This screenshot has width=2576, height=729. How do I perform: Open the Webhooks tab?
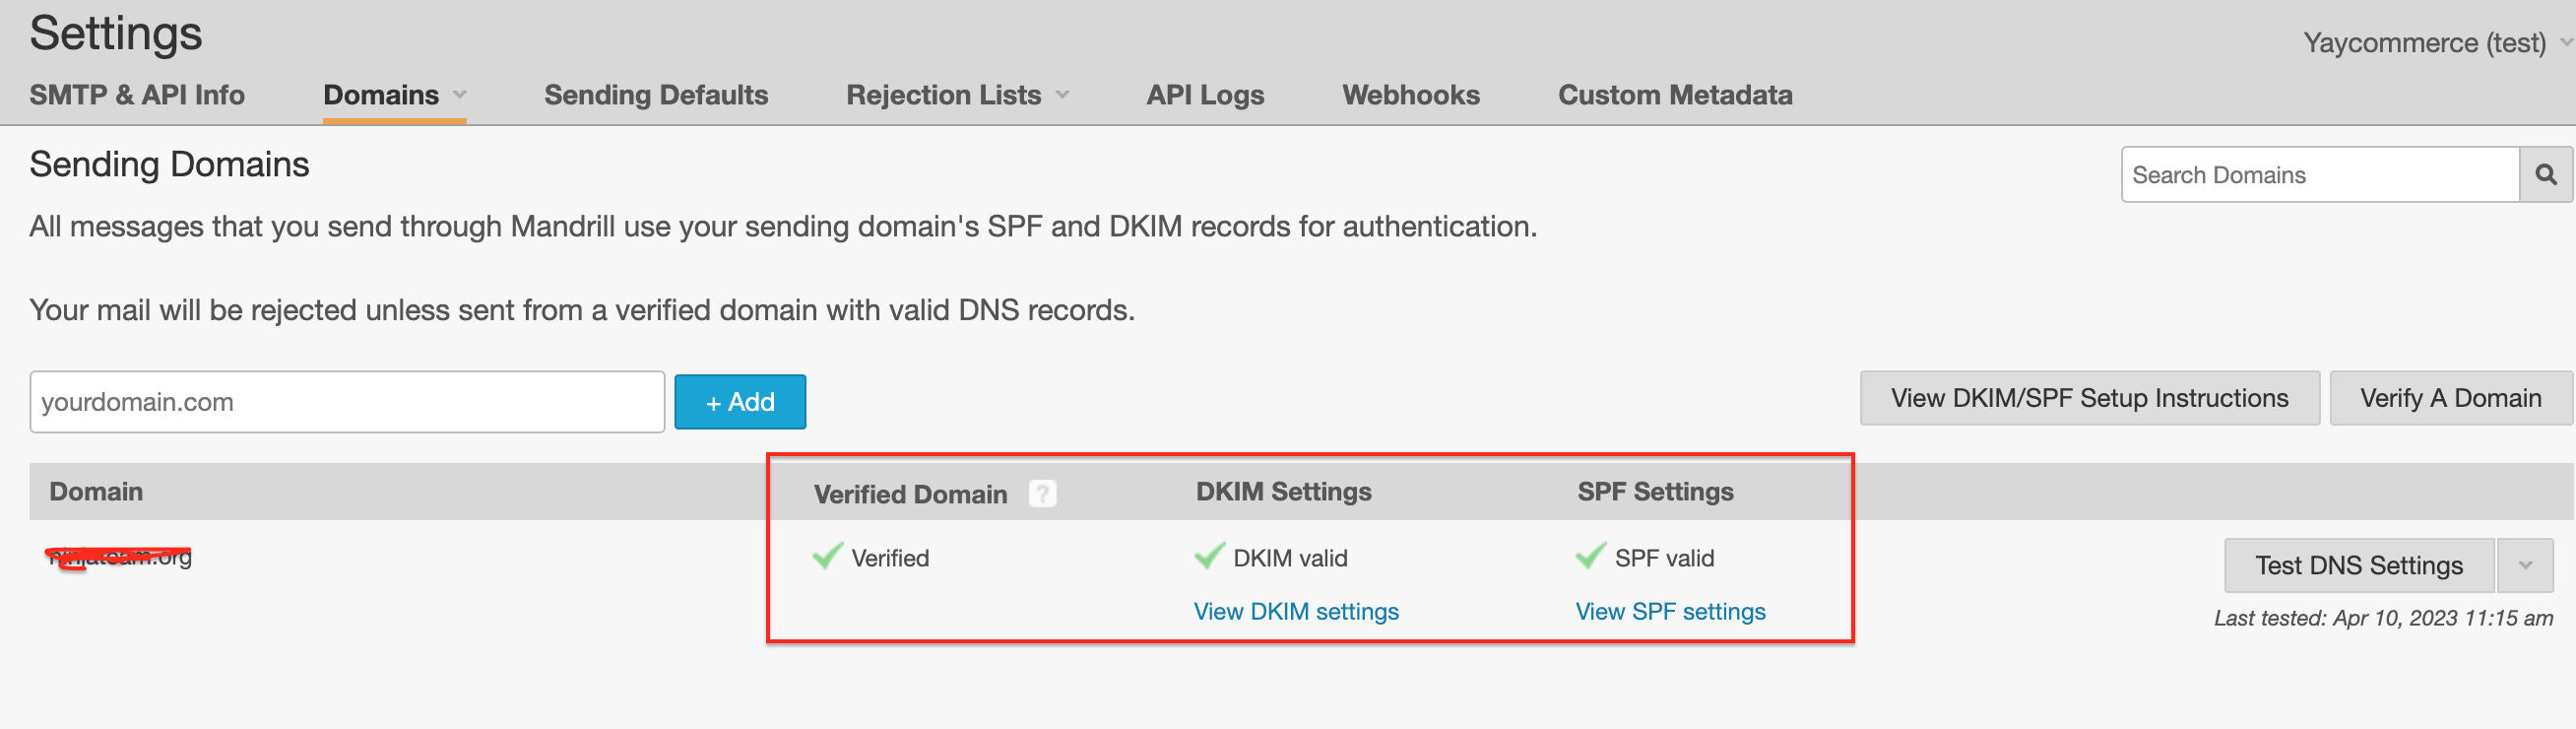(x=1410, y=95)
